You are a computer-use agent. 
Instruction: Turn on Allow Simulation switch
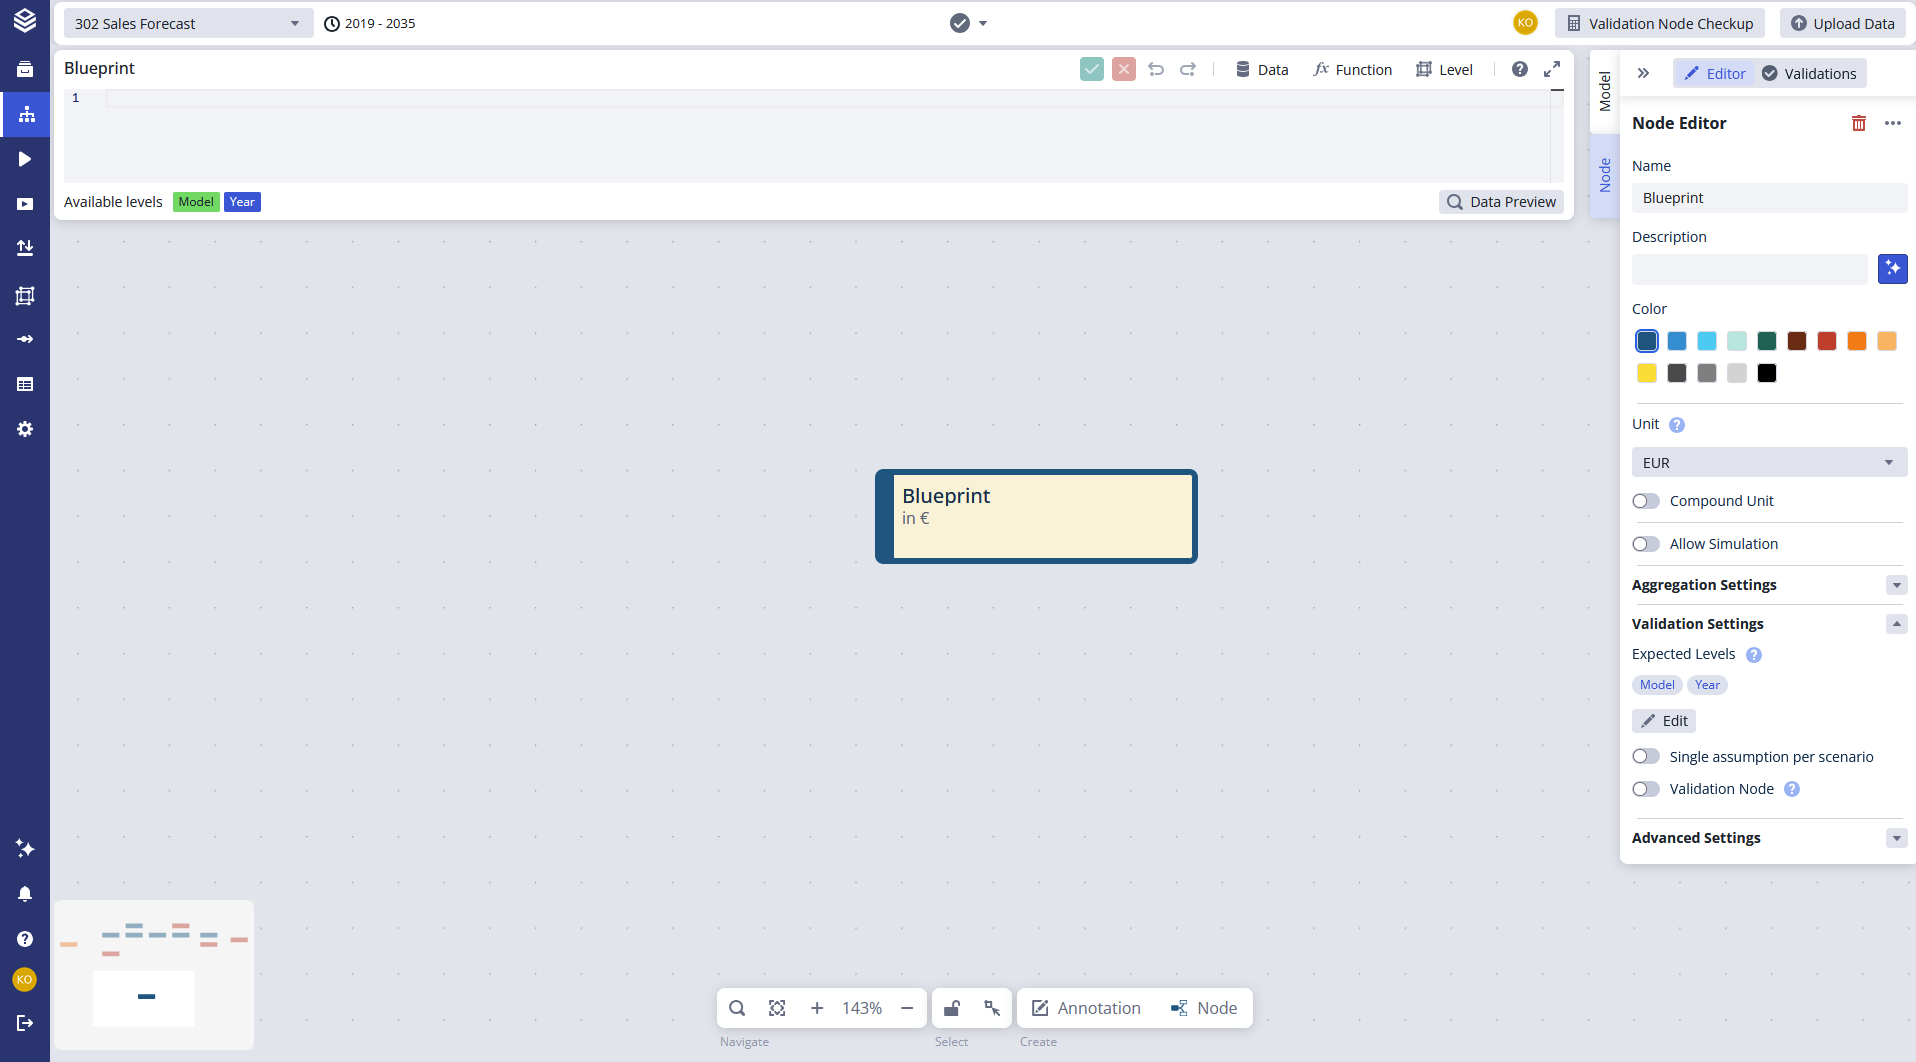(1646, 544)
